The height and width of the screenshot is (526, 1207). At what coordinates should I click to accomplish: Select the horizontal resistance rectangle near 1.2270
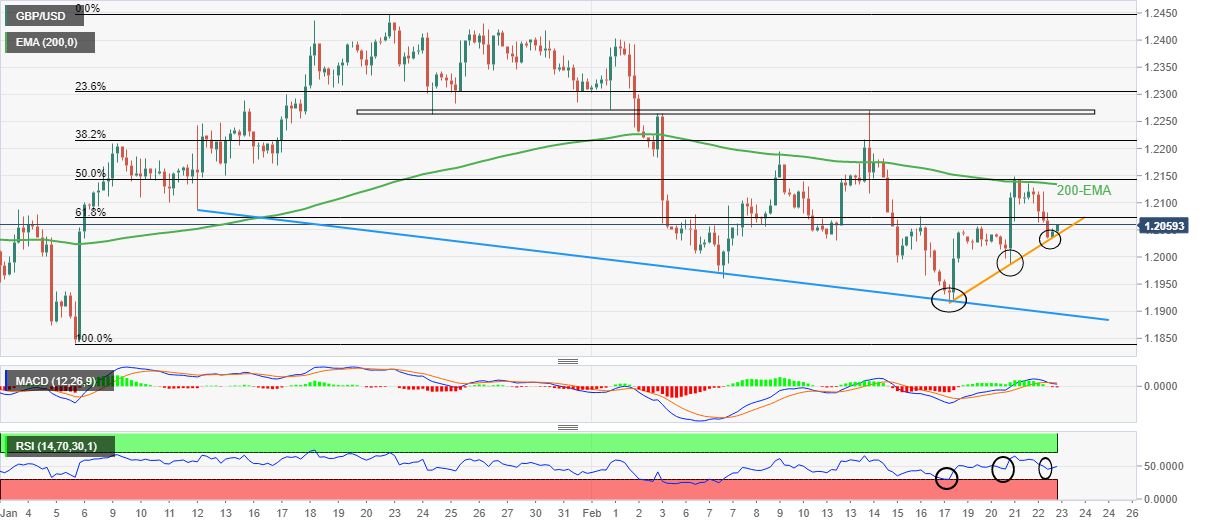click(725, 111)
